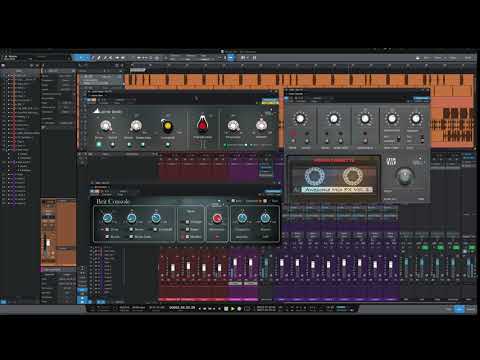Toggle lower-left checkbox in Brit Console's left section
The image size is (480, 360).
point(107,236)
